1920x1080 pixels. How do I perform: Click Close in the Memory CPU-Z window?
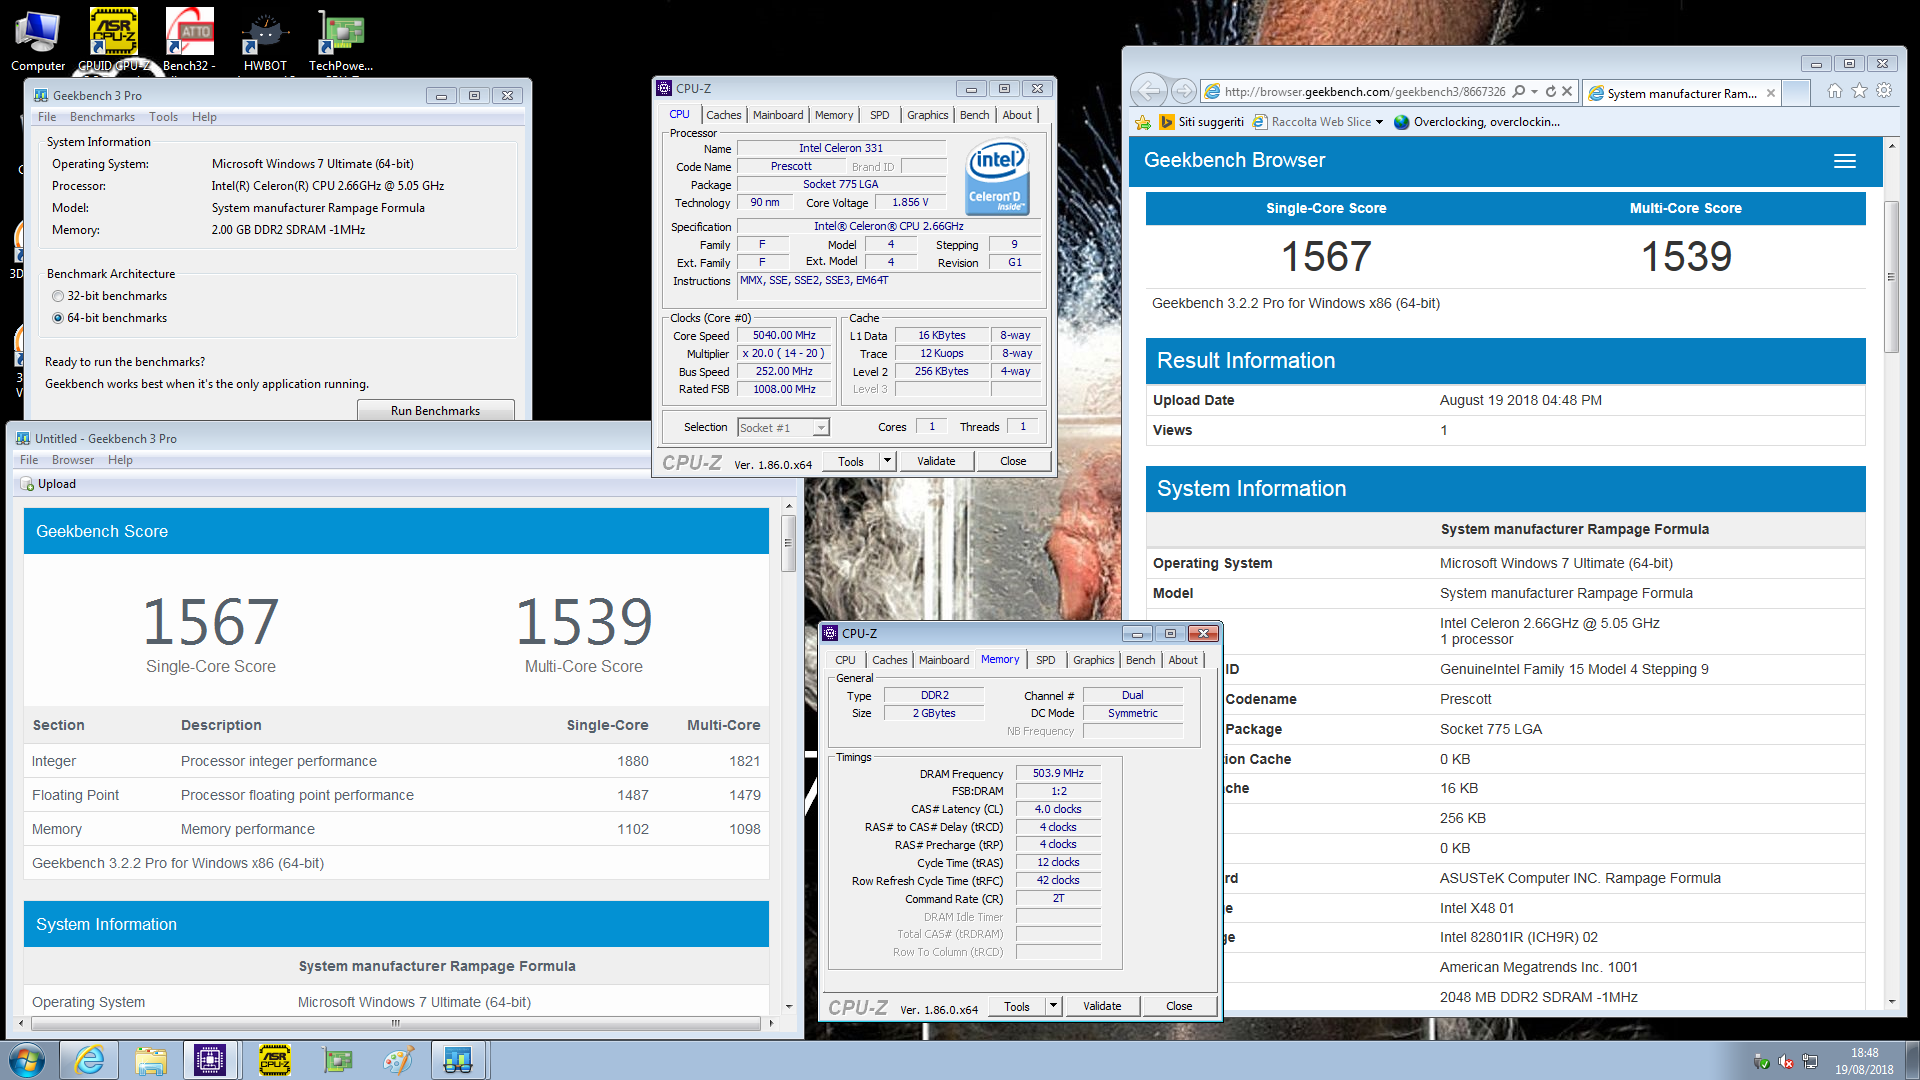pos(1179,1006)
